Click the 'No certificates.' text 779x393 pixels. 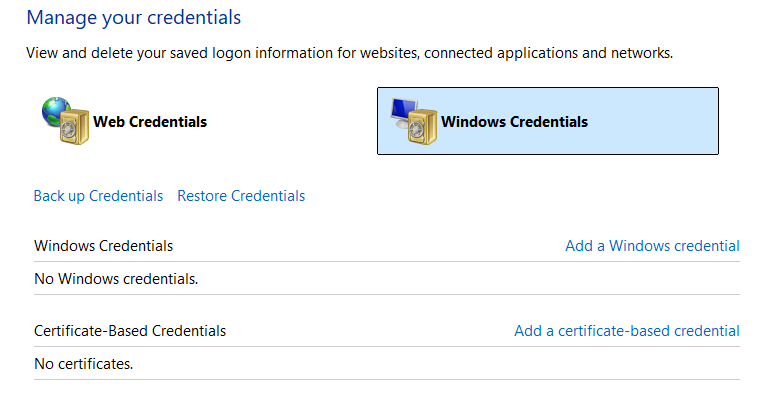pyautogui.click(x=83, y=364)
